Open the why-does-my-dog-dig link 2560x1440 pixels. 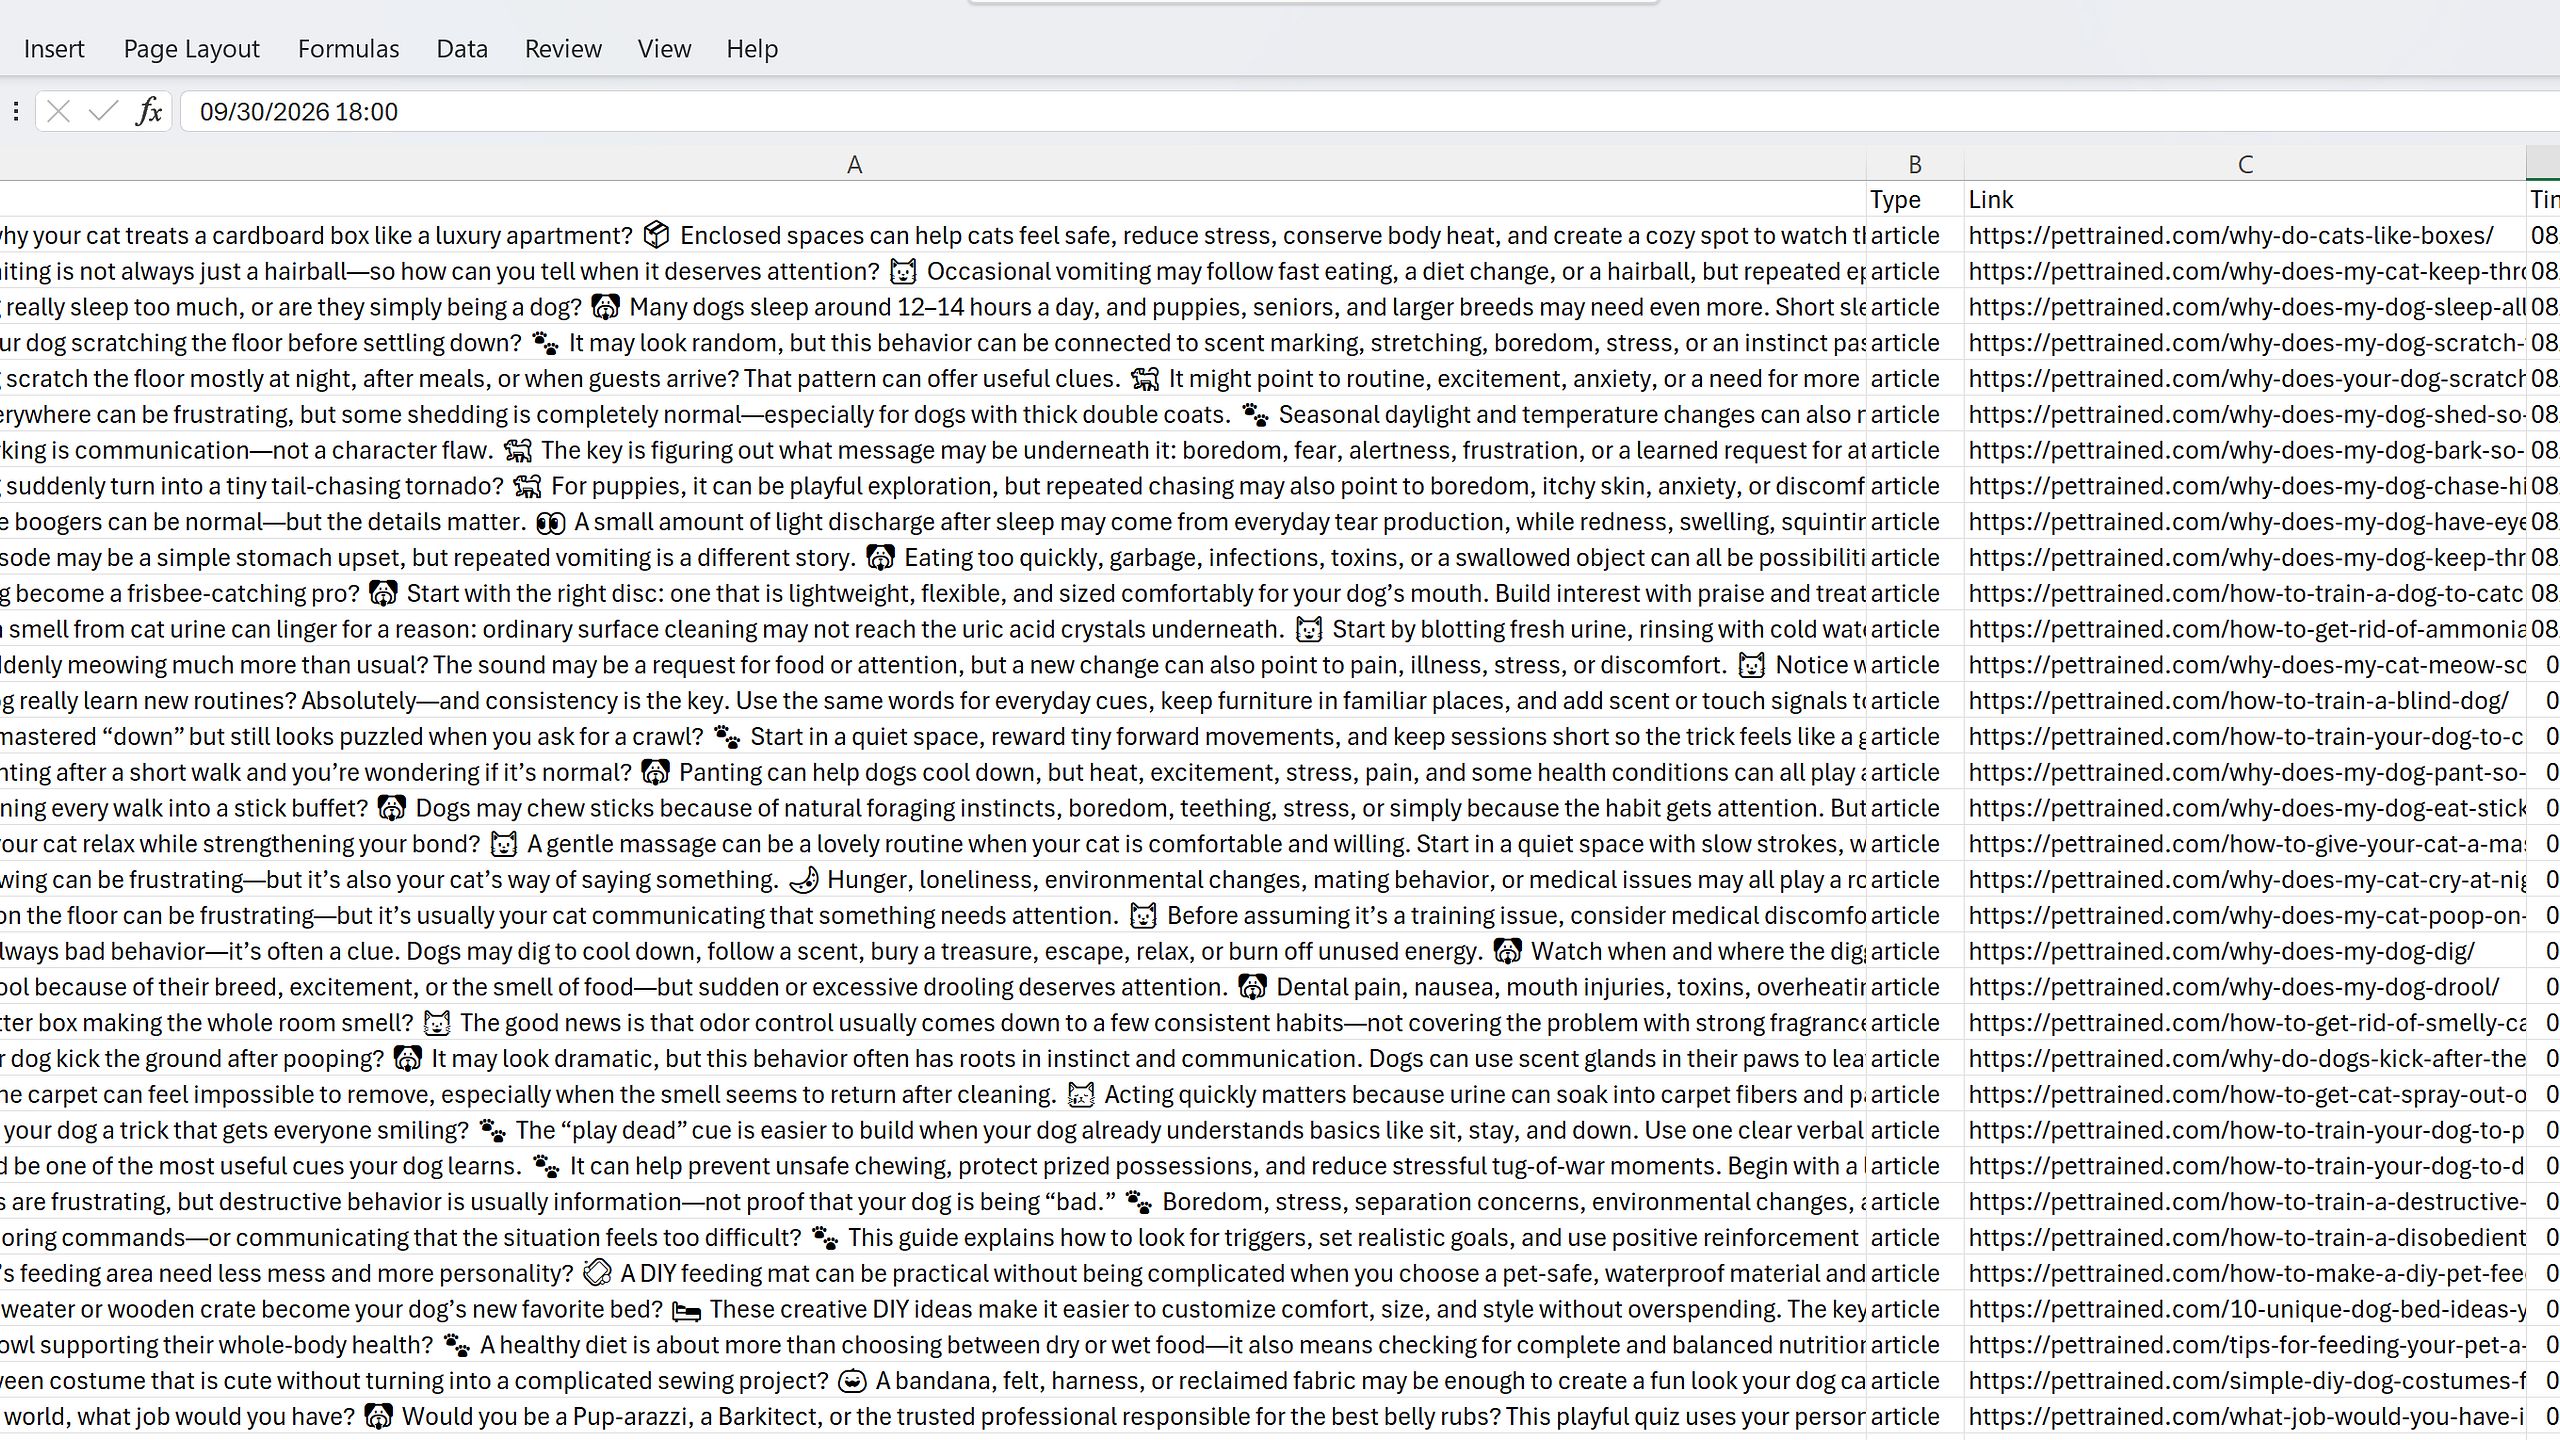pyautogui.click(x=2222, y=952)
